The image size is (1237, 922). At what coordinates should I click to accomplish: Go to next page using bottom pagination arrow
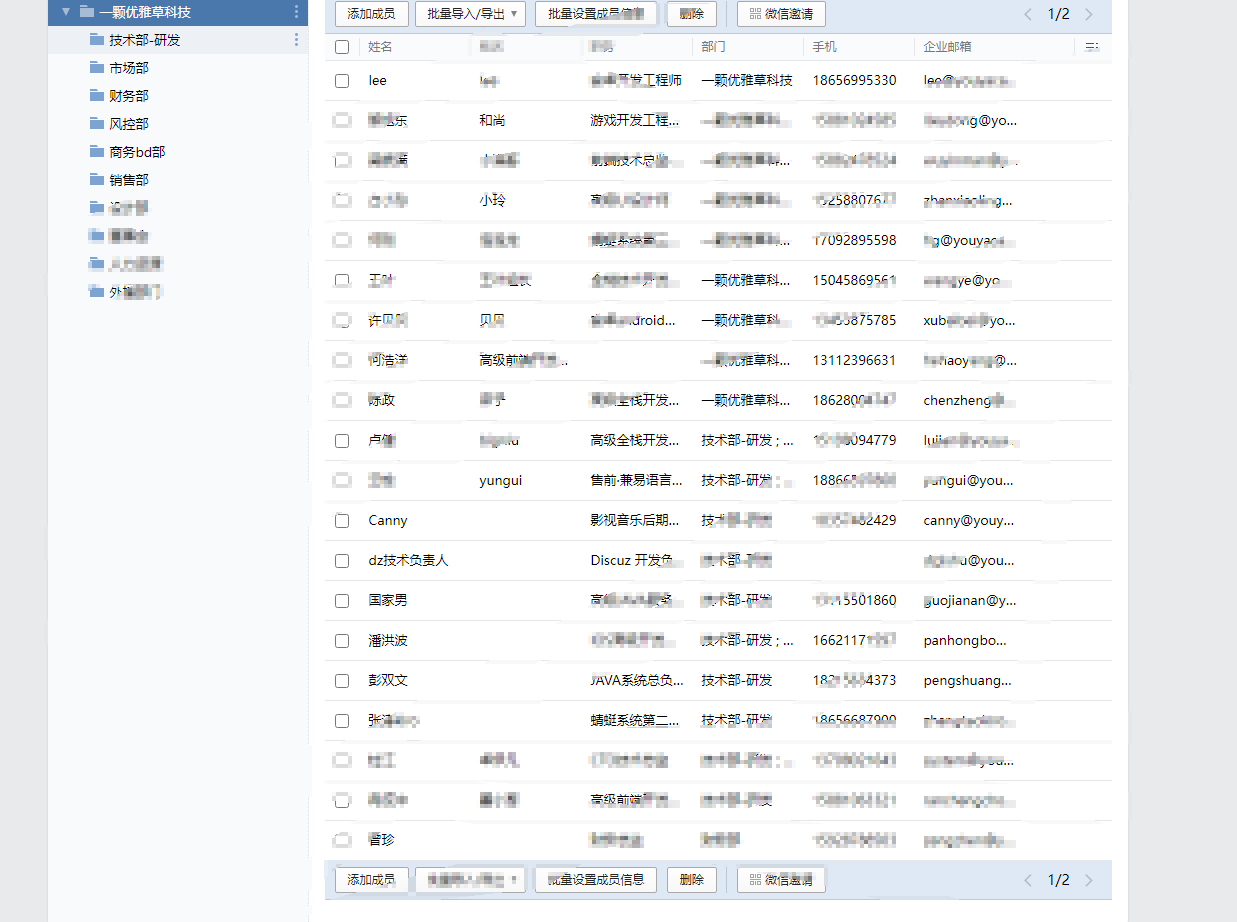(1089, 880)
